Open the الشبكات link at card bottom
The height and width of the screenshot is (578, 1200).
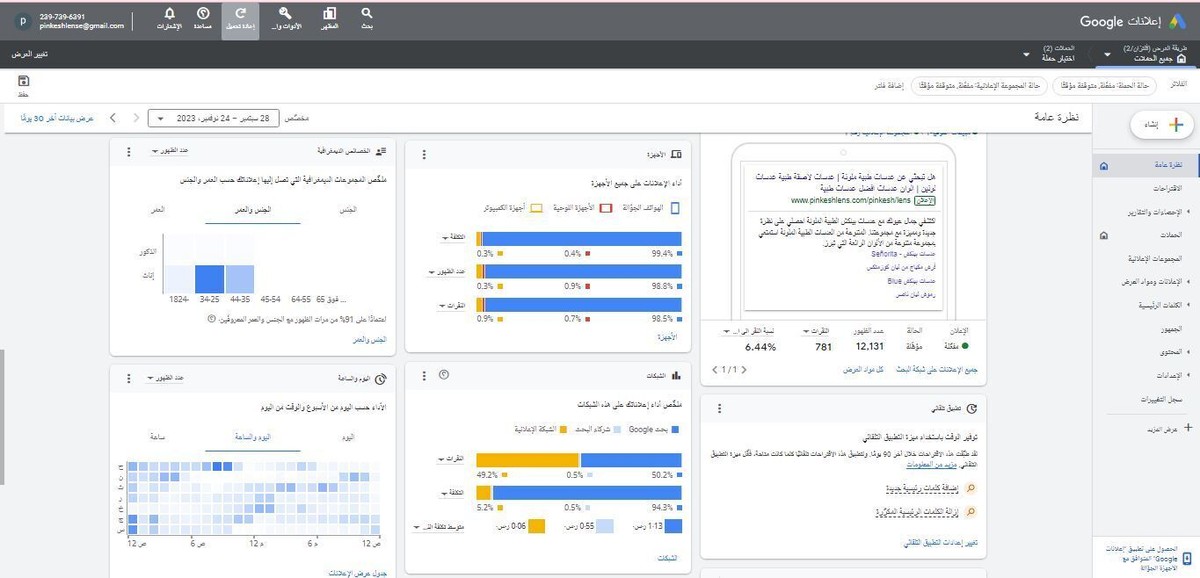670,559
